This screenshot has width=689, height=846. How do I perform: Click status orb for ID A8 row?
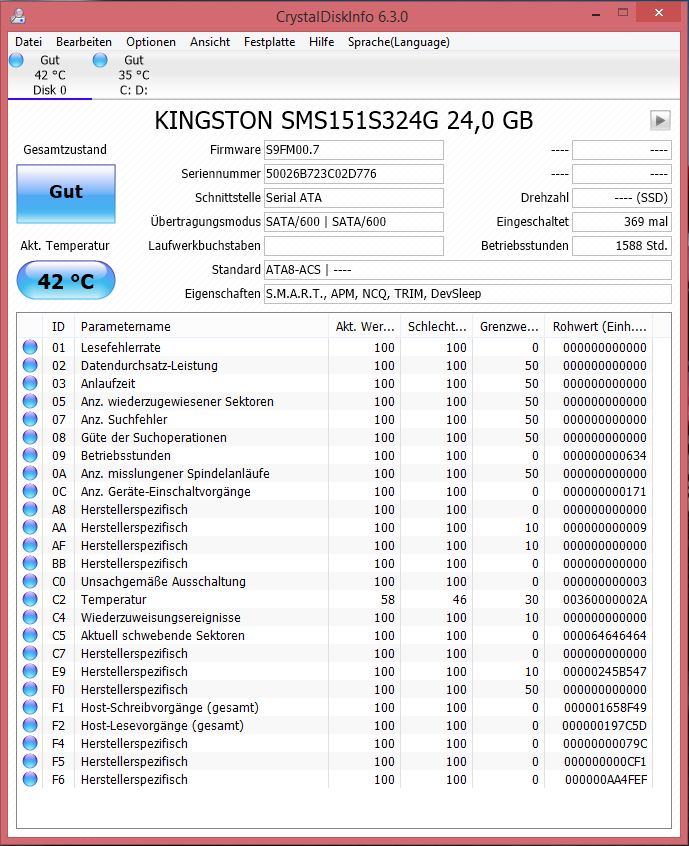pyautogui.click(x=30, y=509)
